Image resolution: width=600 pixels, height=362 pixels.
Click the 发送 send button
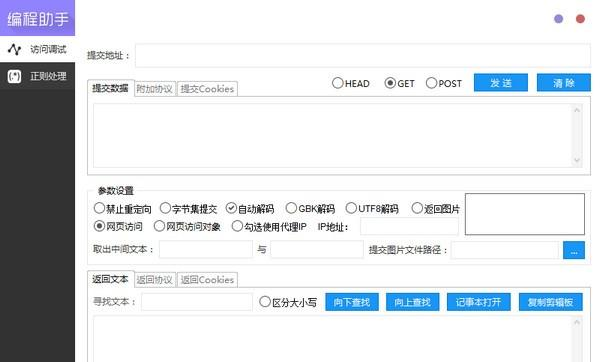501,83
